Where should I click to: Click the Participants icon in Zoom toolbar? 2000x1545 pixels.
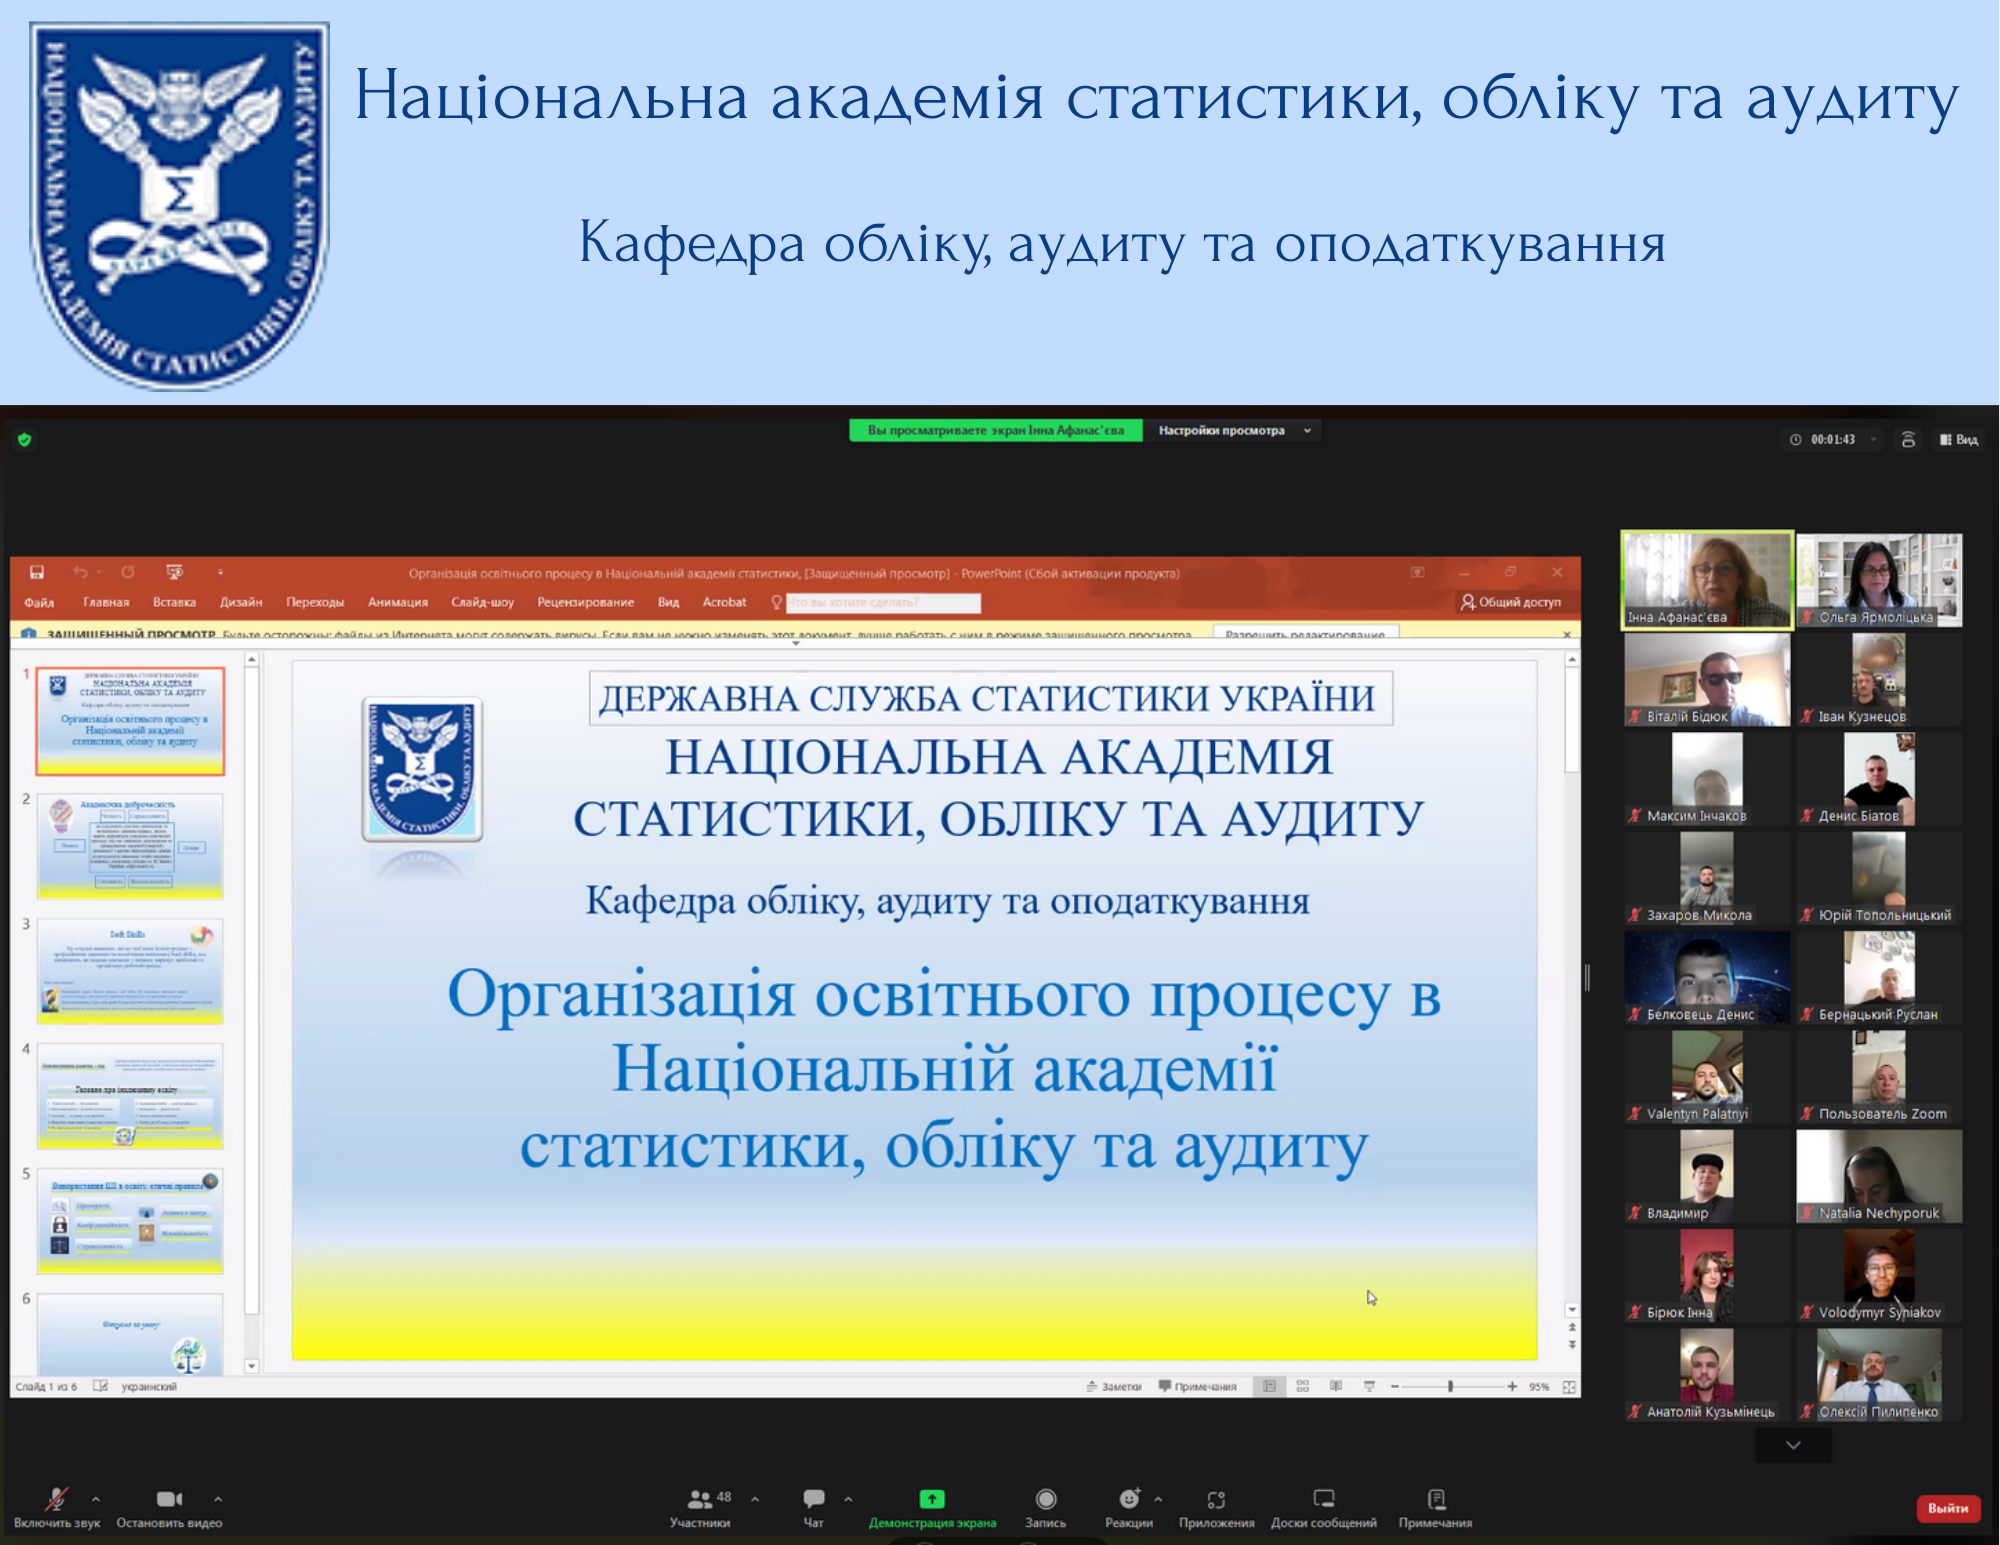tap(700, 1499)
